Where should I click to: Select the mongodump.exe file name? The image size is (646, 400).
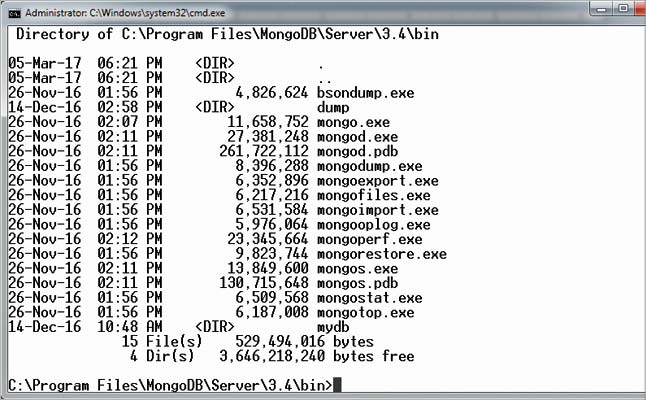pyautogui.click(x=370, y=166)
